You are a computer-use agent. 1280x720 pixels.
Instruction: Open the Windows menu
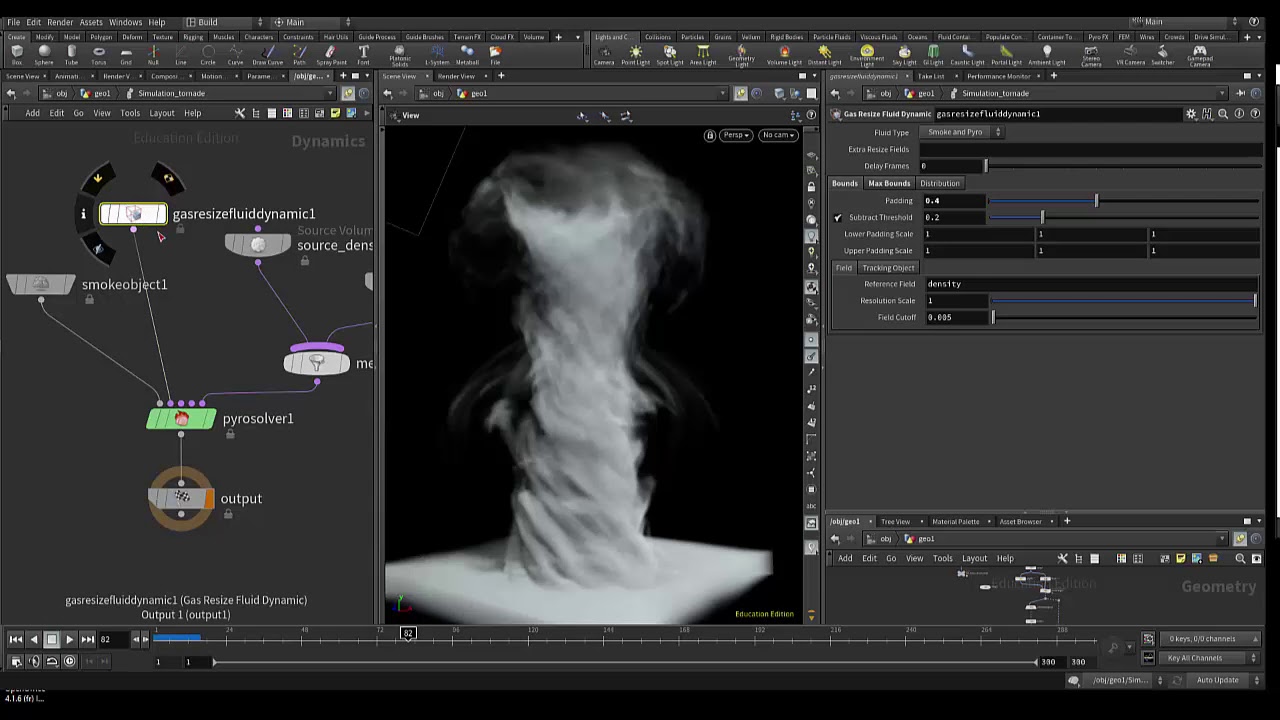[125, 22]
